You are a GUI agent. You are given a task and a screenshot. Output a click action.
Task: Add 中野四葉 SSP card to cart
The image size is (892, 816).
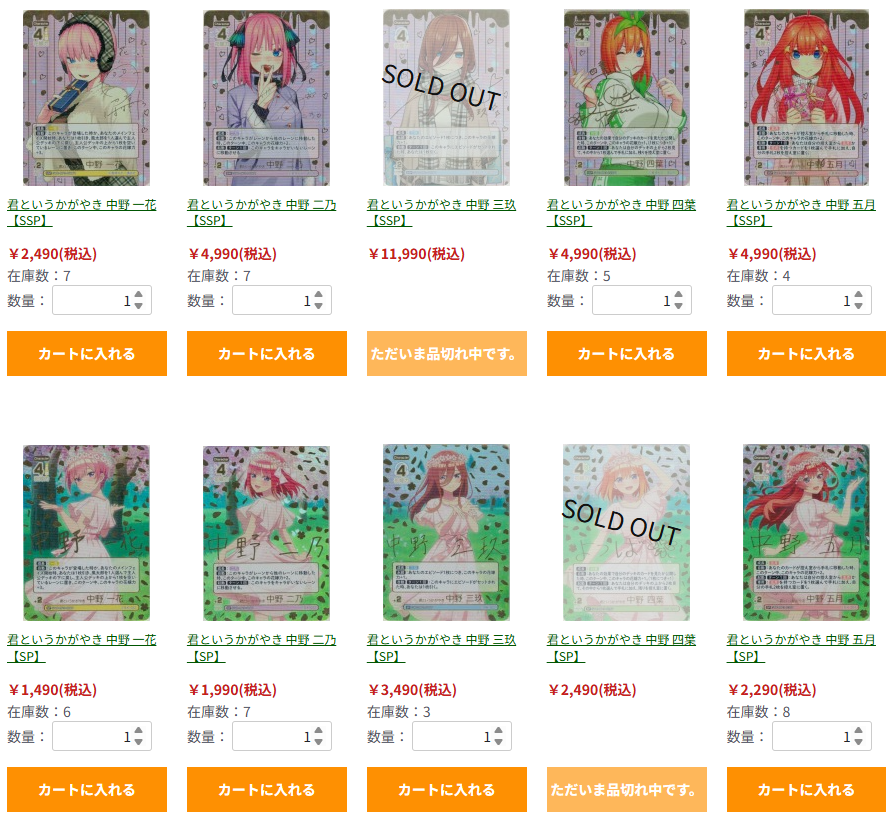[x=626, y=353]
